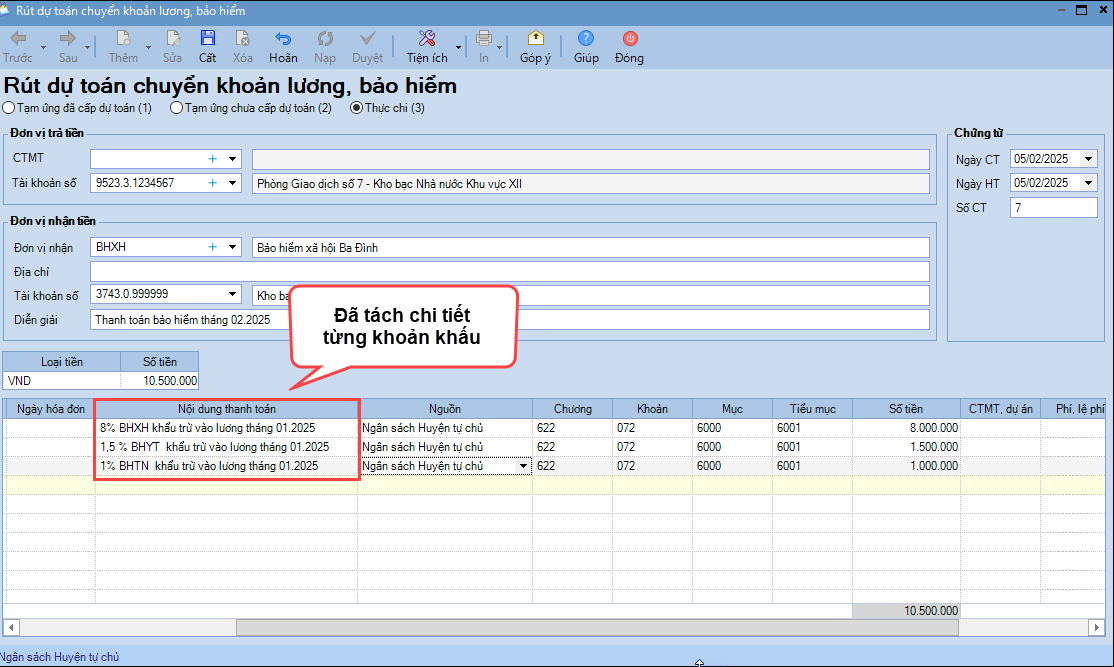This screenshot has height=667, width=1114.
Task: Open recipient account 3743.0.999999 dropdown
Action: (x=232, y=294)
